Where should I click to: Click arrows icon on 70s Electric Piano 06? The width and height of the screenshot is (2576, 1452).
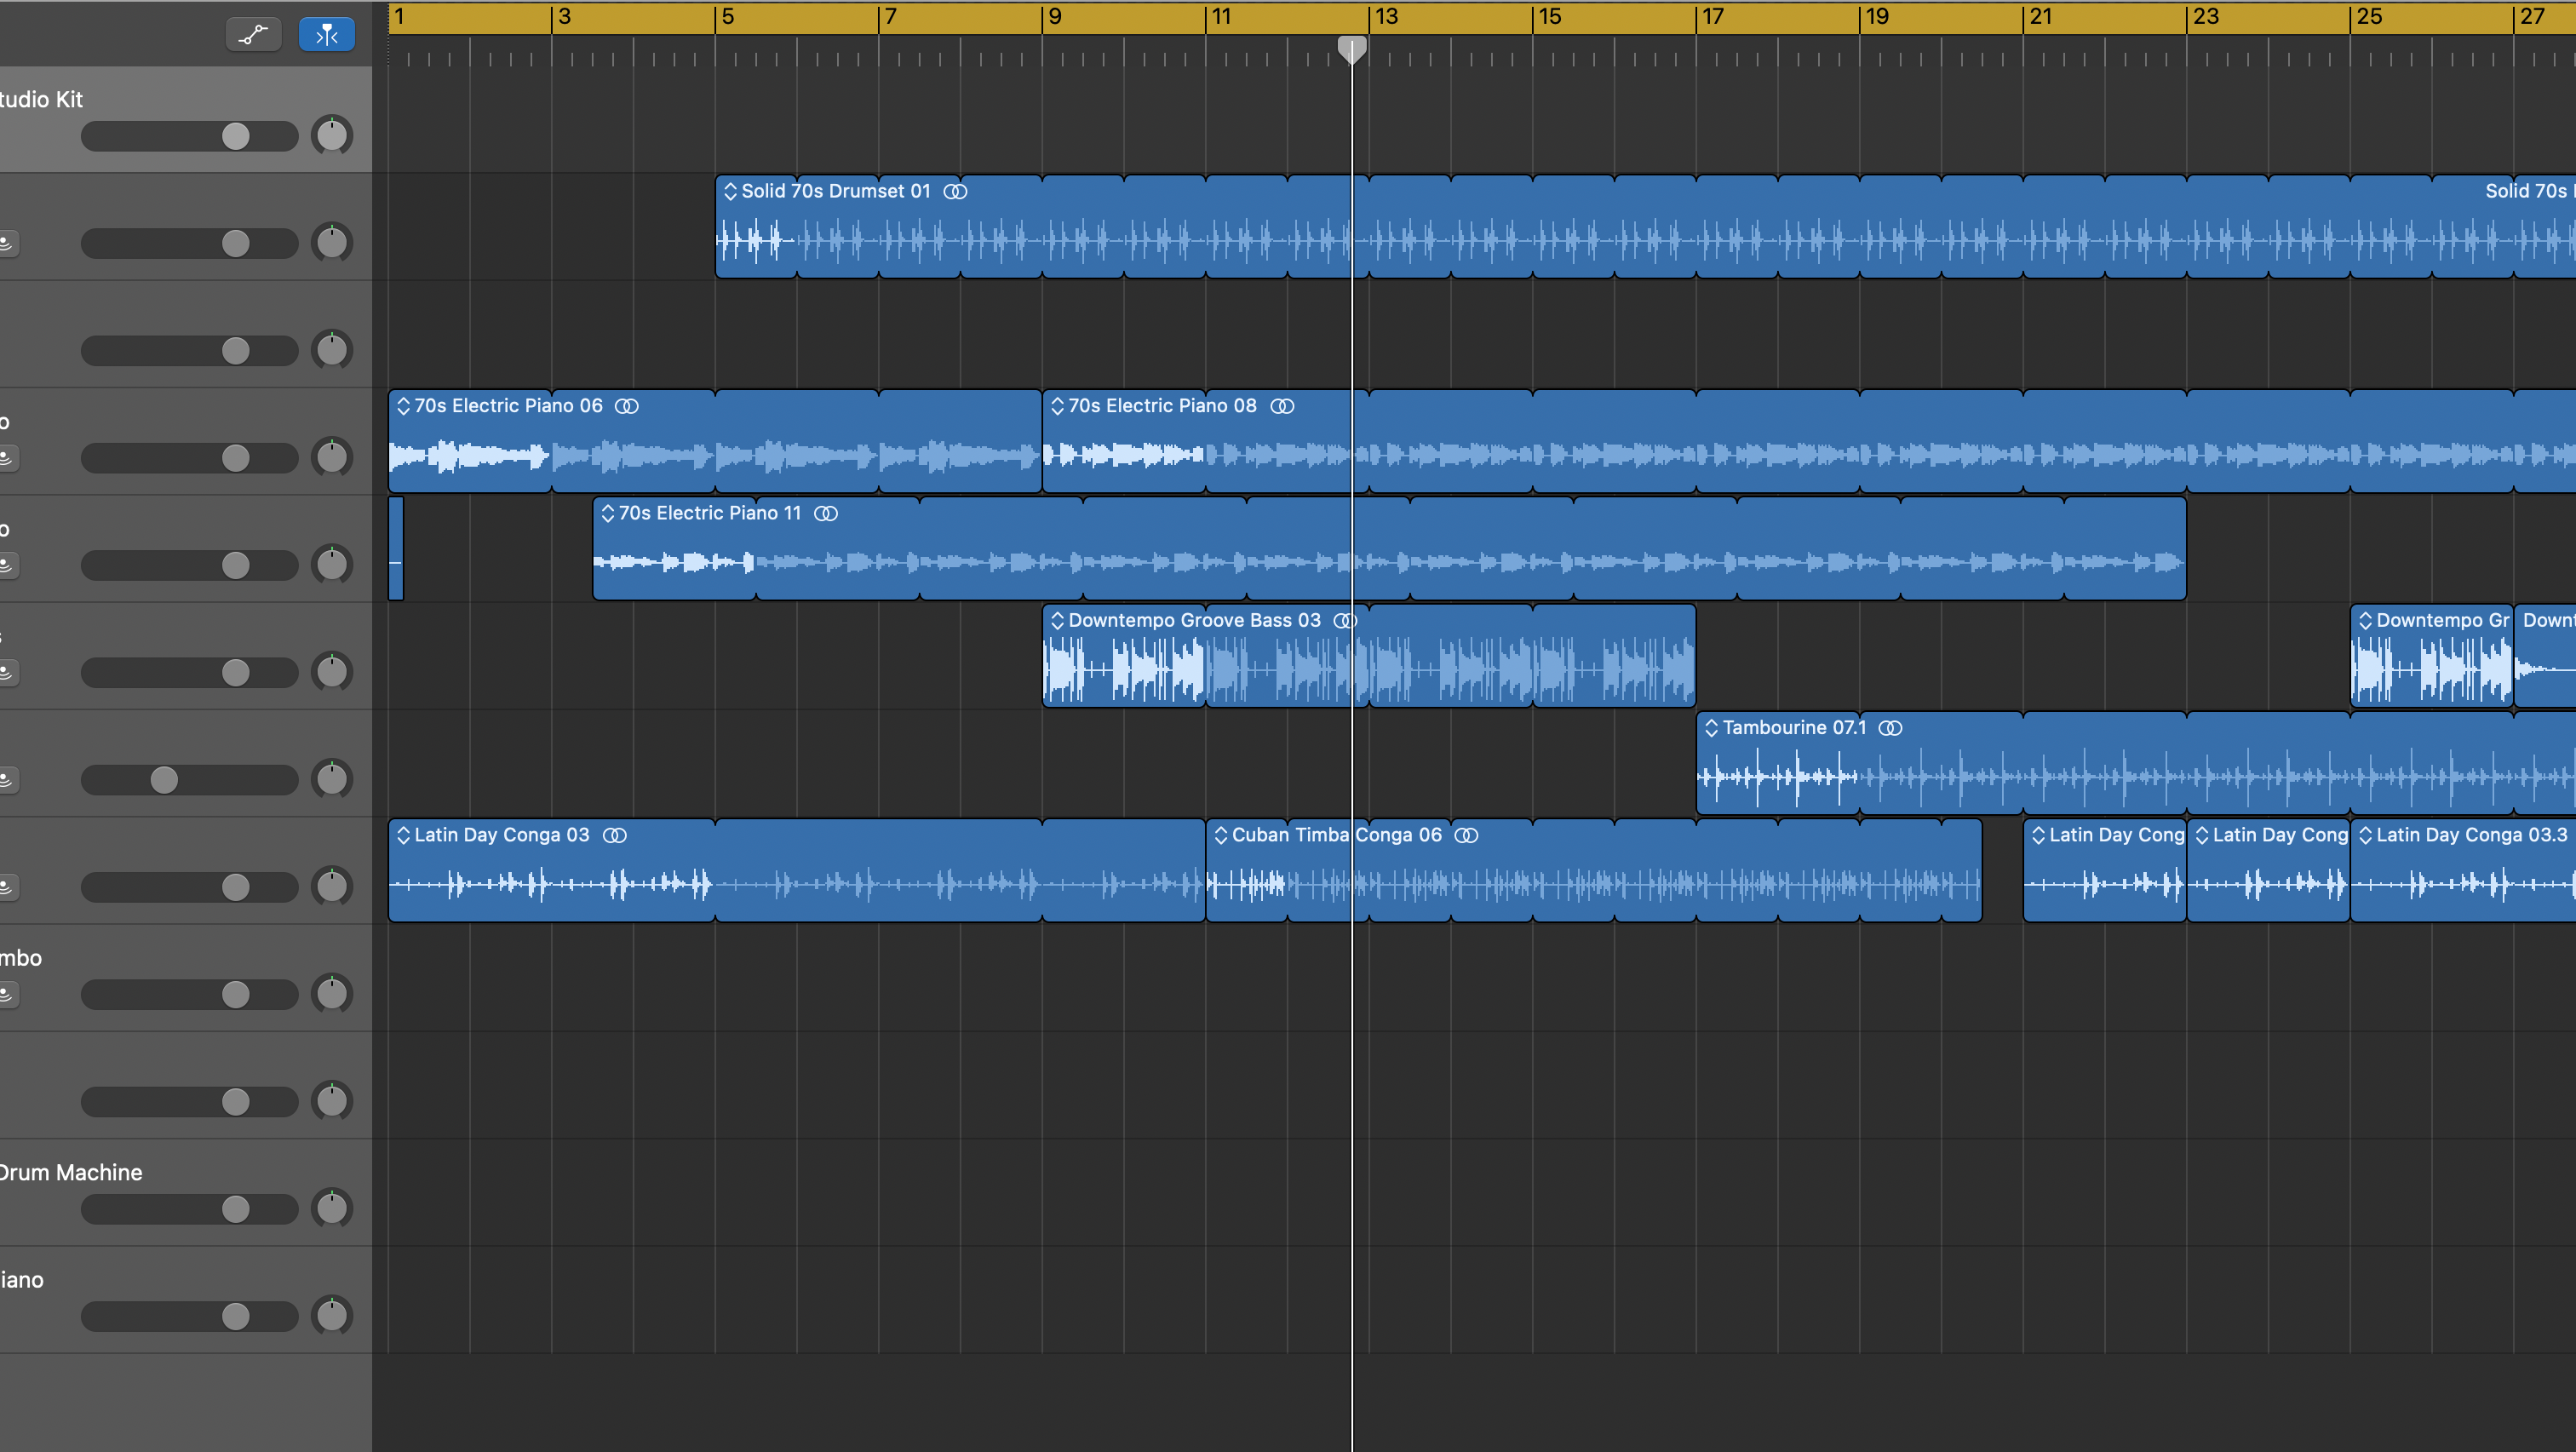pos(403,406)
